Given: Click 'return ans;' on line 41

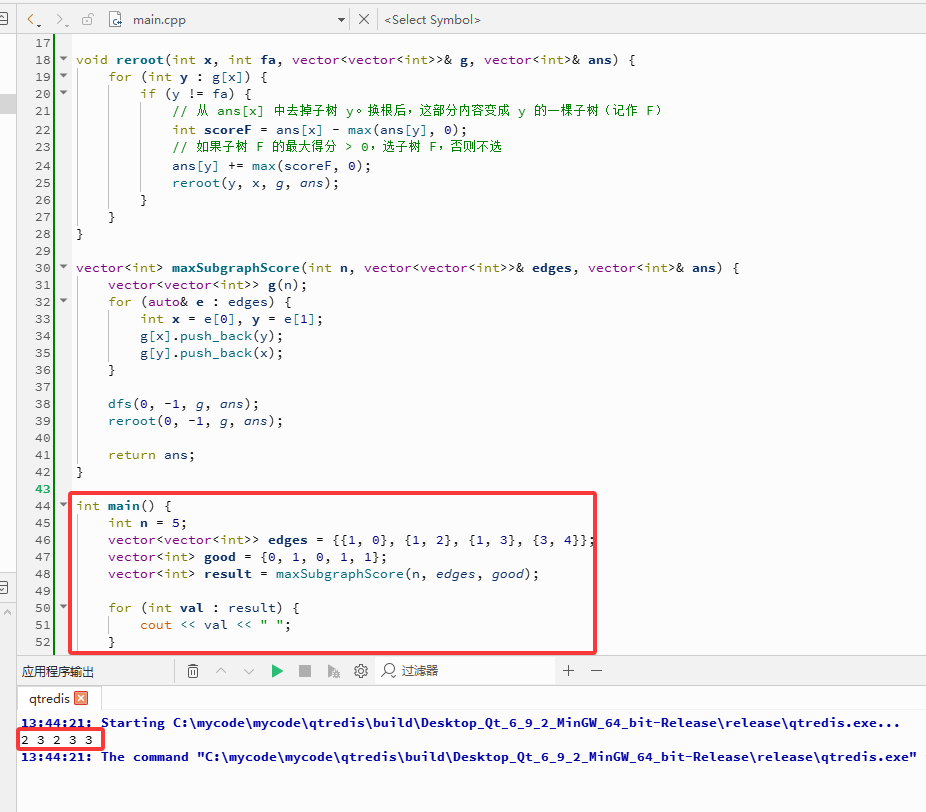Looking at the screenshot, I should pyautogui.click(x=151, y=455).
